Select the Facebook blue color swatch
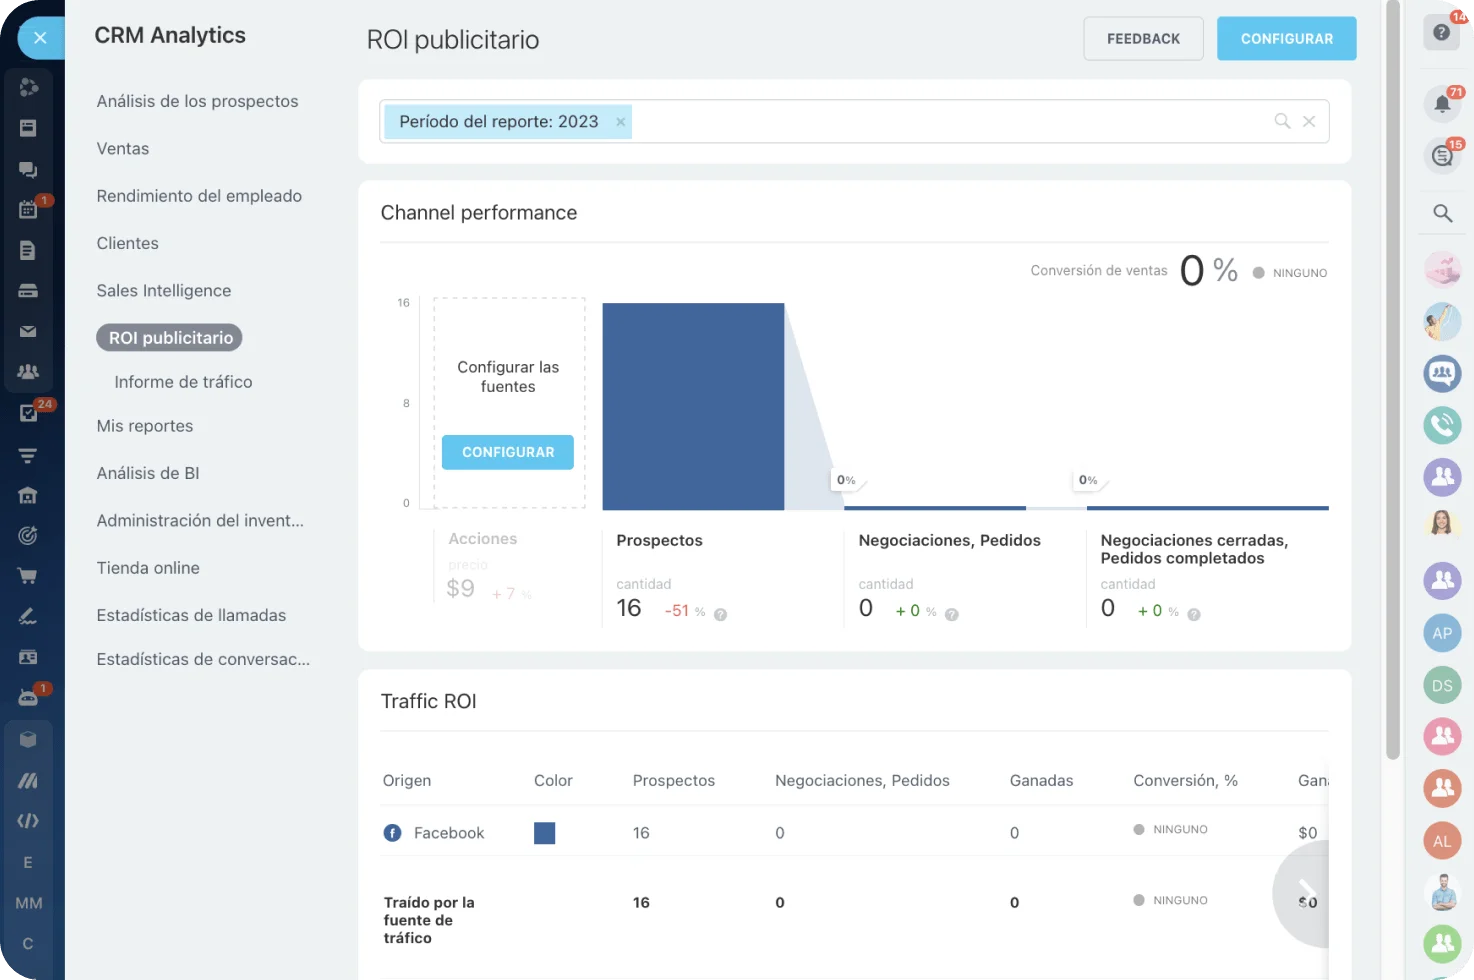 pyautogui.click(x=545, y=832)
